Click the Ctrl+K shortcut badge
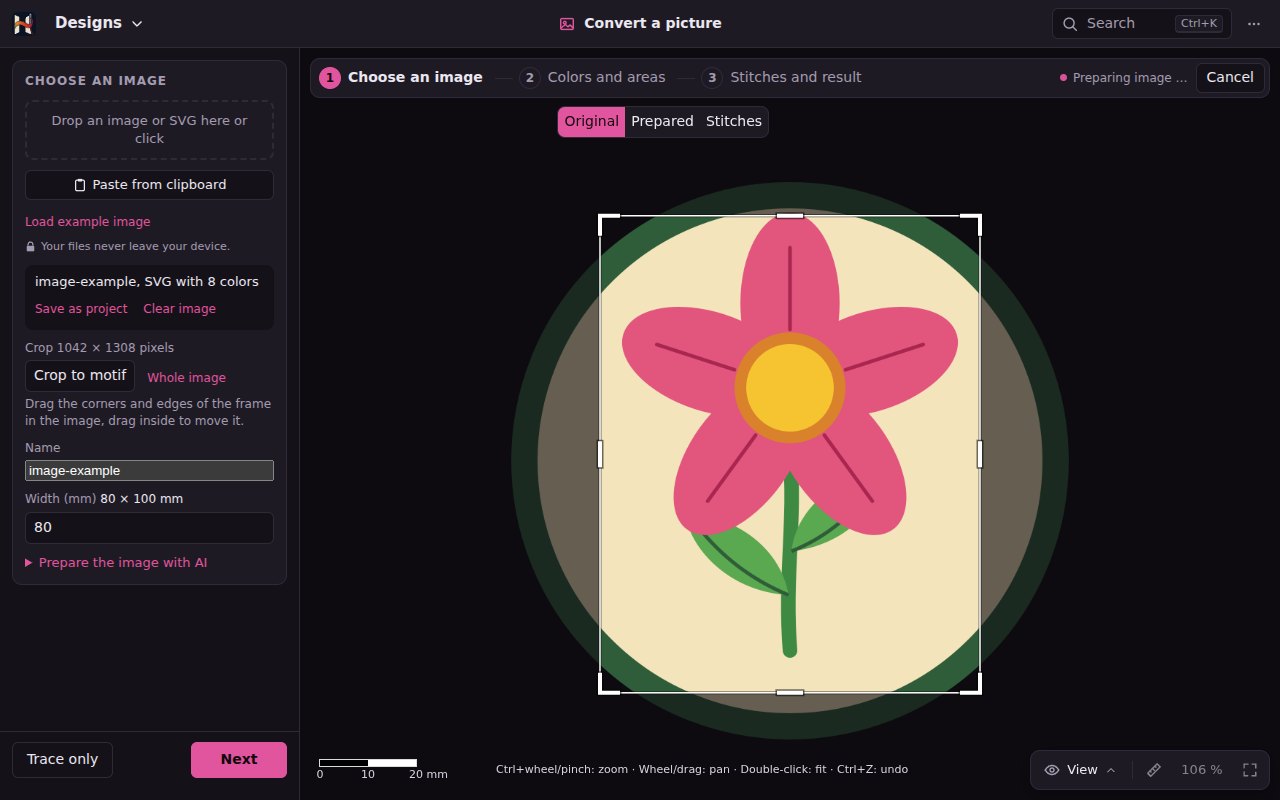Viewport: 1280px width, 800px height. [1199, 23]
